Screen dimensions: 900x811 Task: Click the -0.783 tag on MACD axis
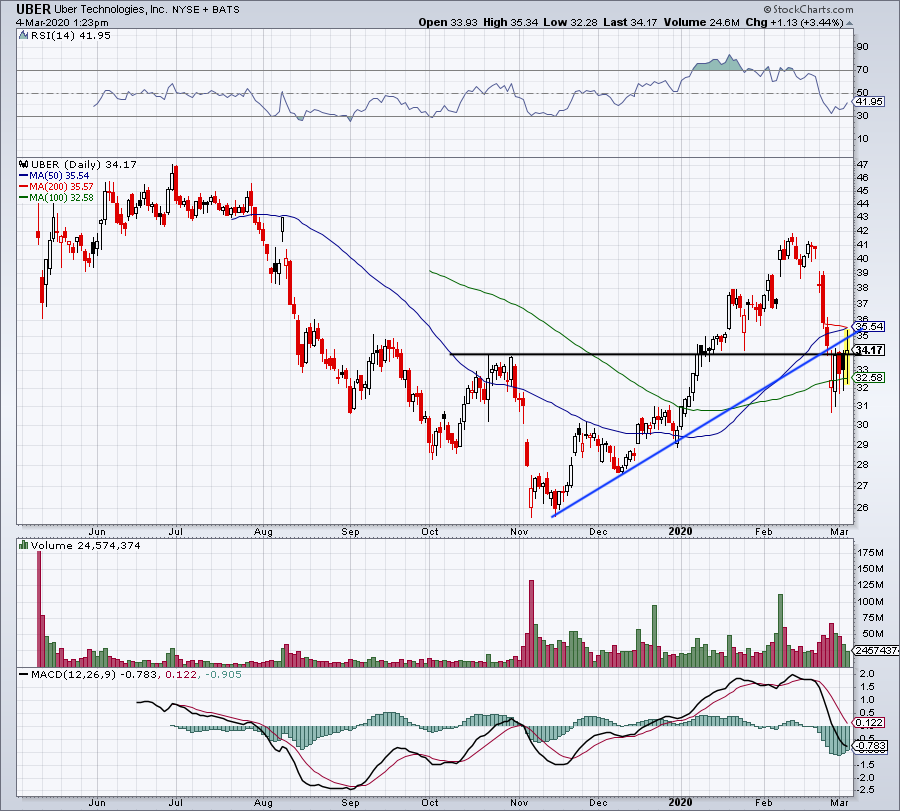click(871, 747)
